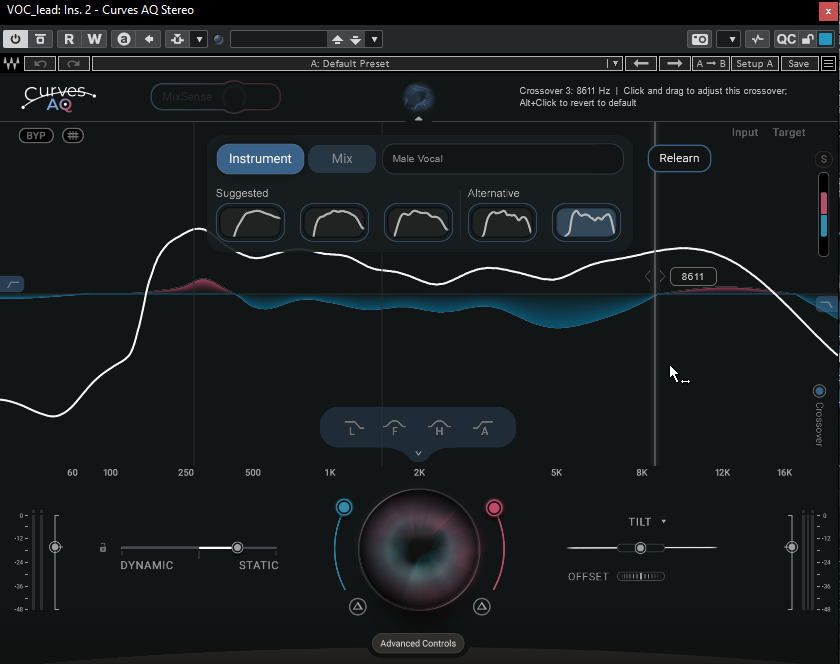Click left chevron beside 8611 value

click(x=648, y=277)
